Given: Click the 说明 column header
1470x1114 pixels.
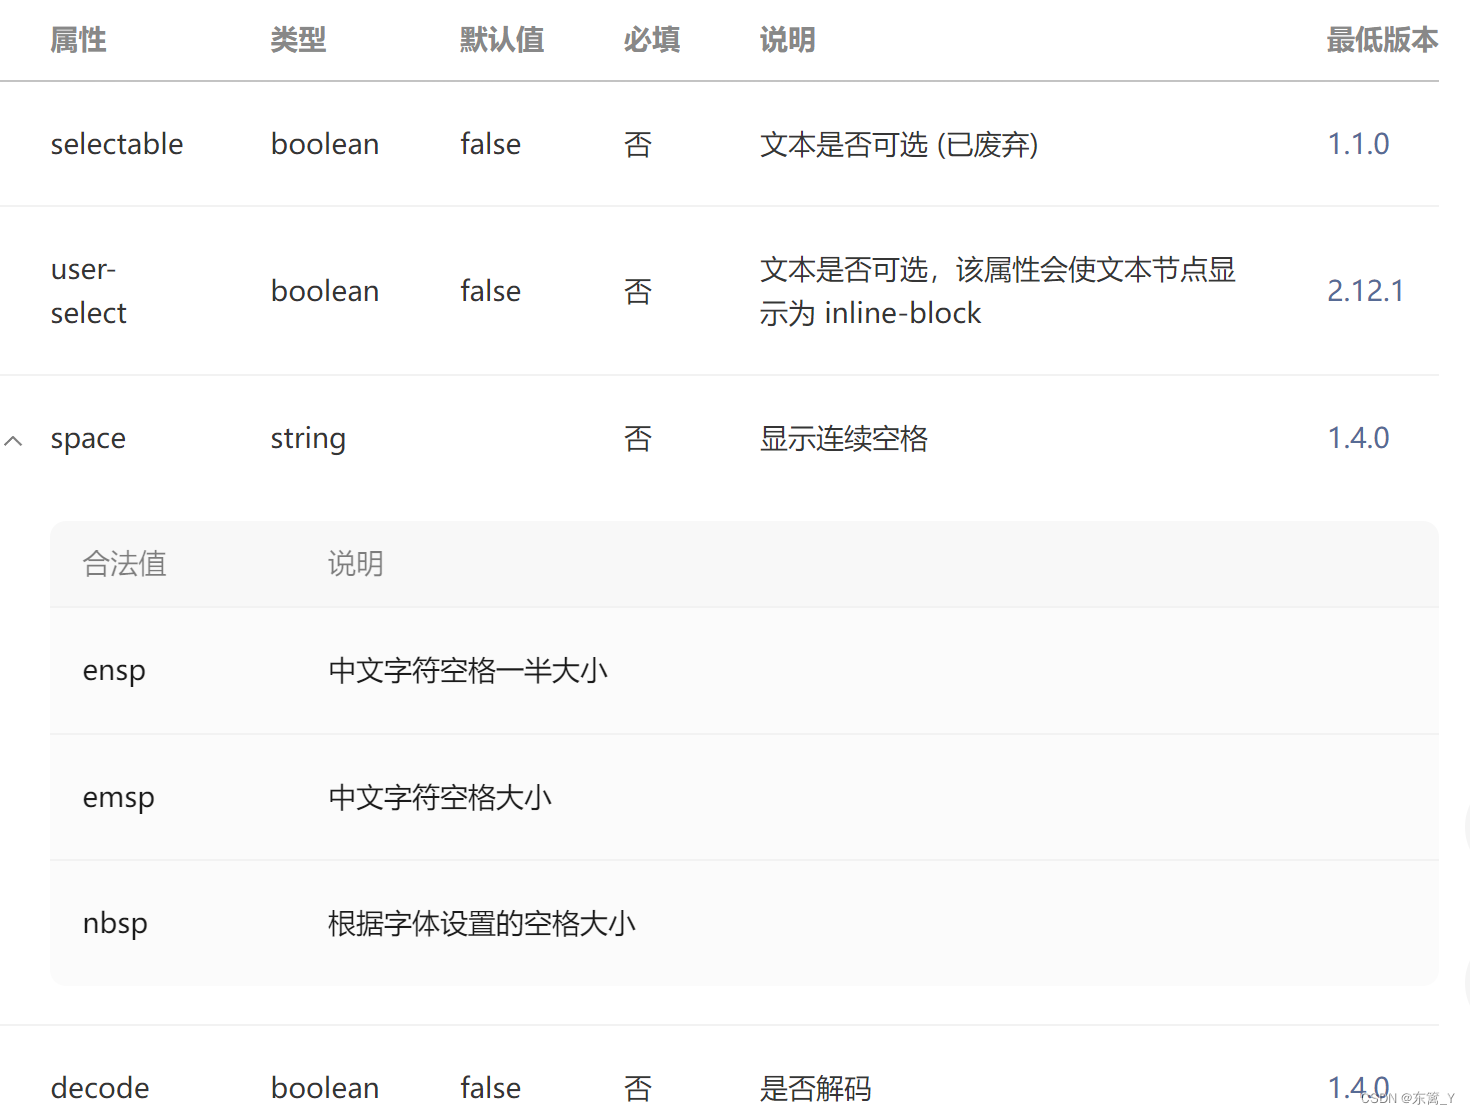Looking at the screenshot, I should (786, 40).
